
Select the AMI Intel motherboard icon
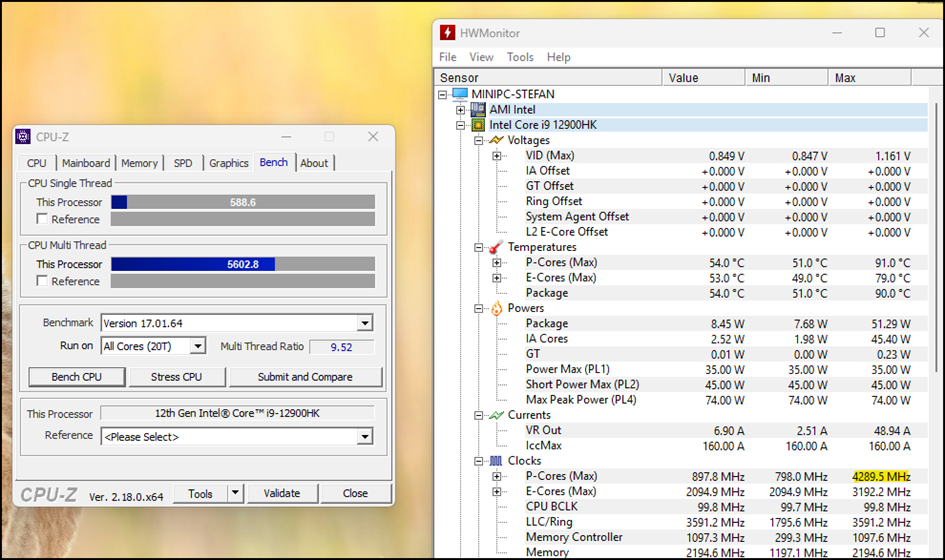478,109
